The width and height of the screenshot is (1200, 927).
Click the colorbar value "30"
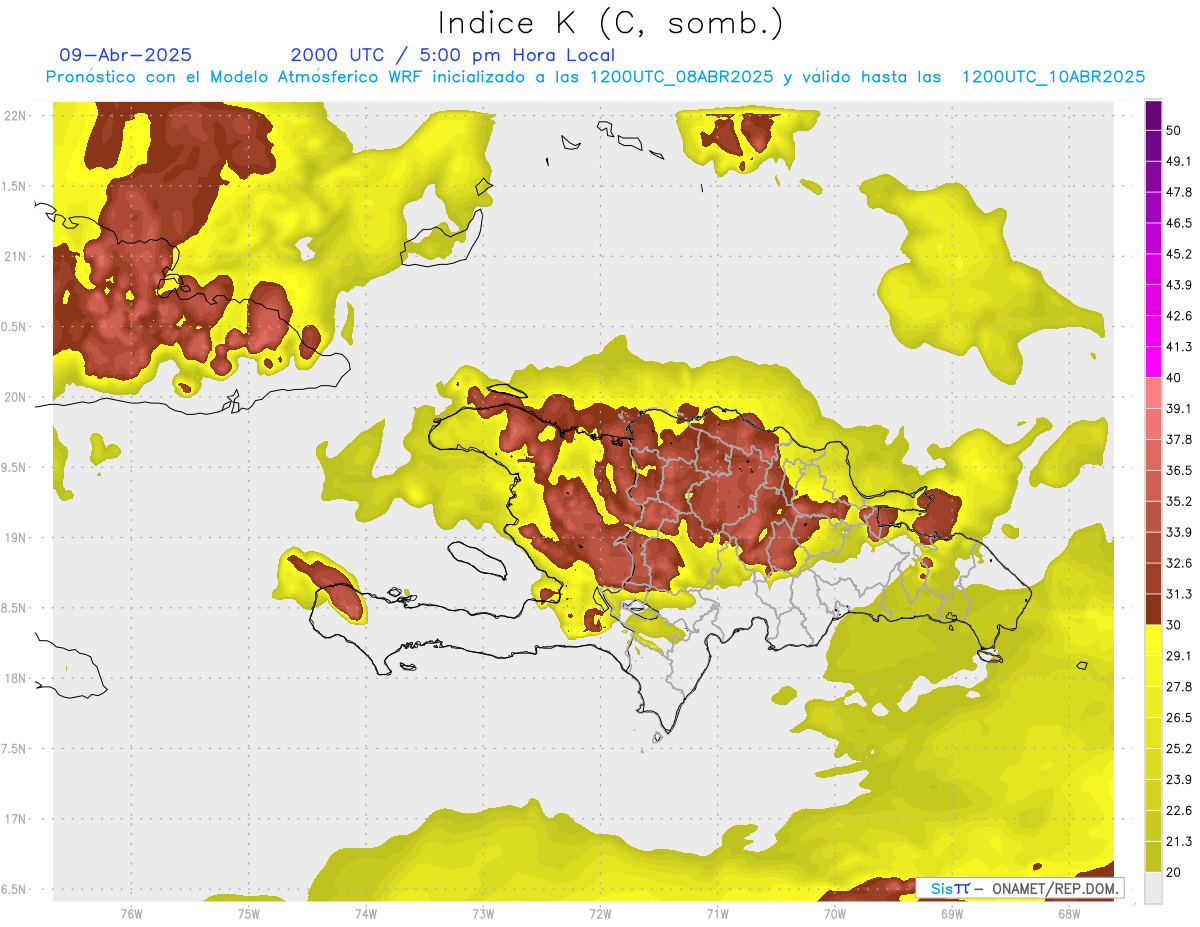coord(1174,625)
